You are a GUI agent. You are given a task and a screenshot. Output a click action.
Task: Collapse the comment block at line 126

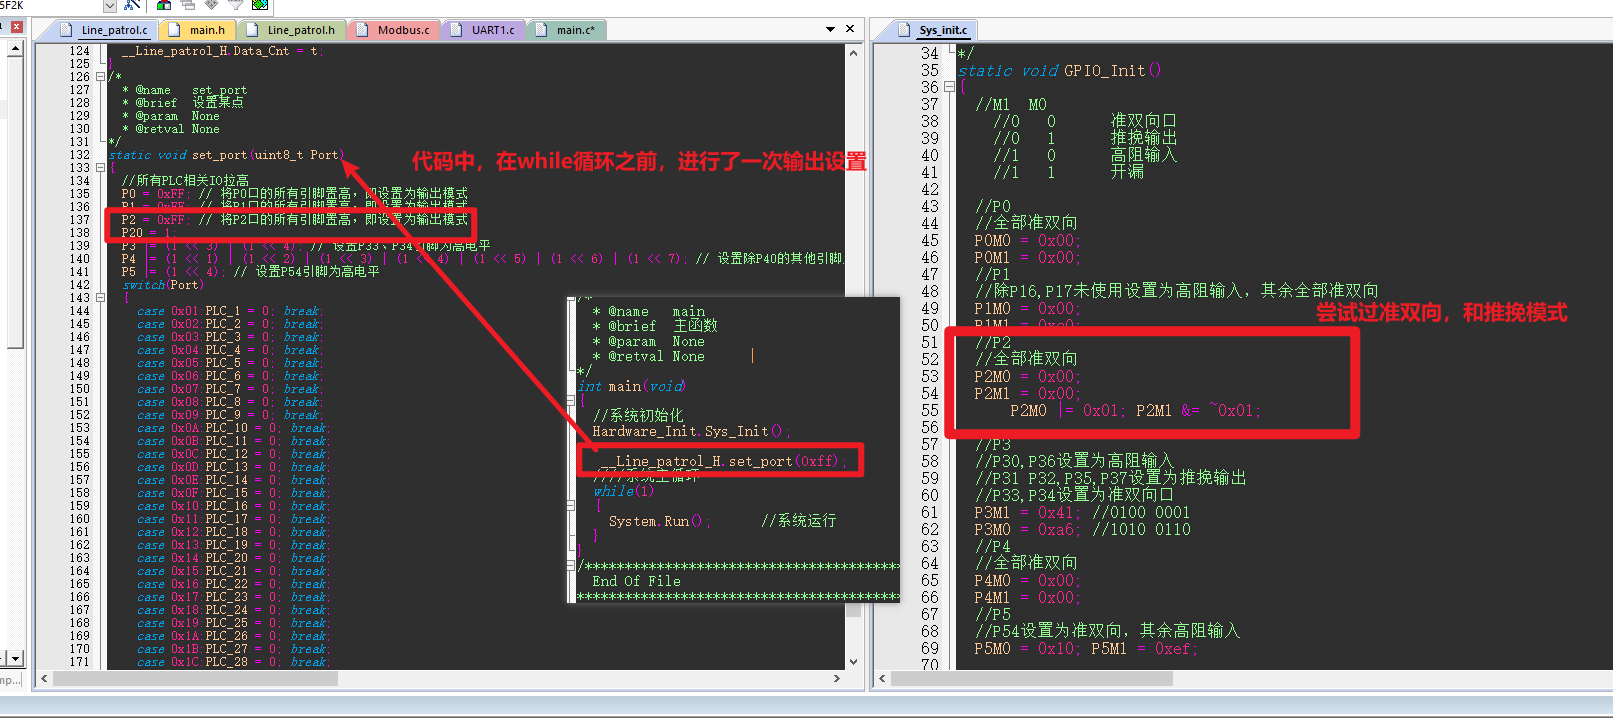coord(100,77)
